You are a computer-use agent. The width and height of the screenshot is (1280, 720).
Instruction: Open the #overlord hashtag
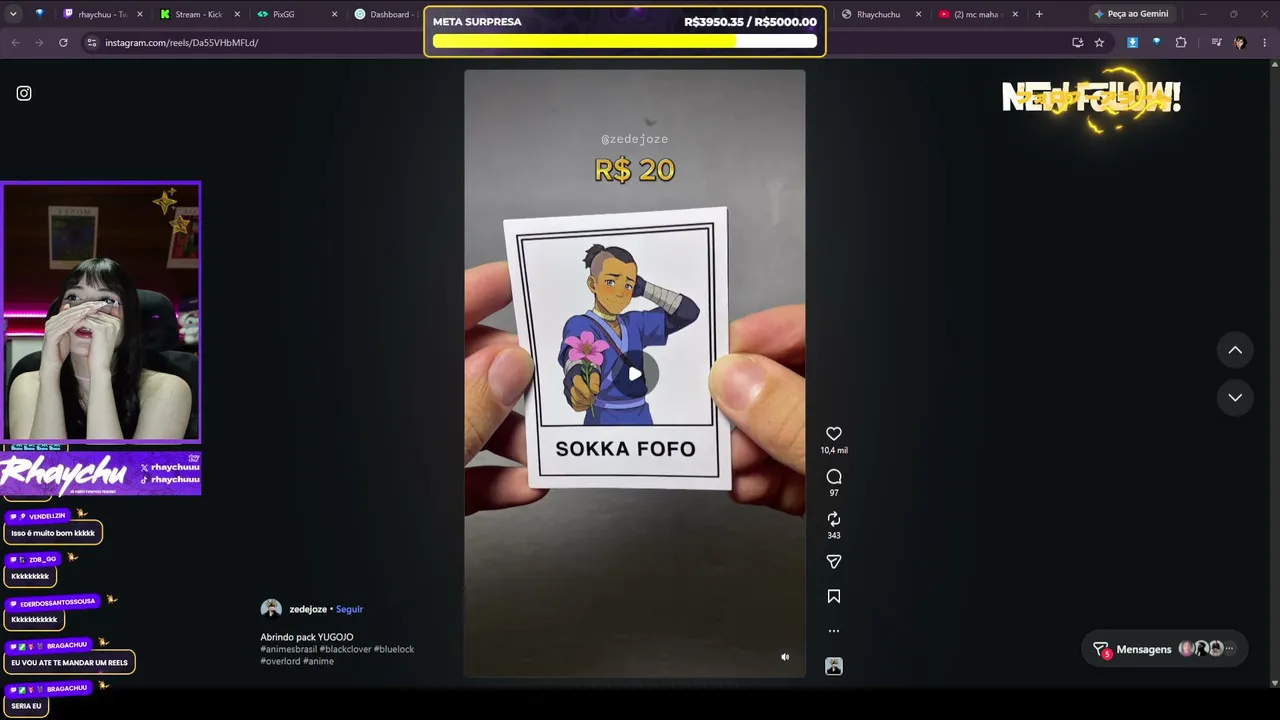click(280, 661)
